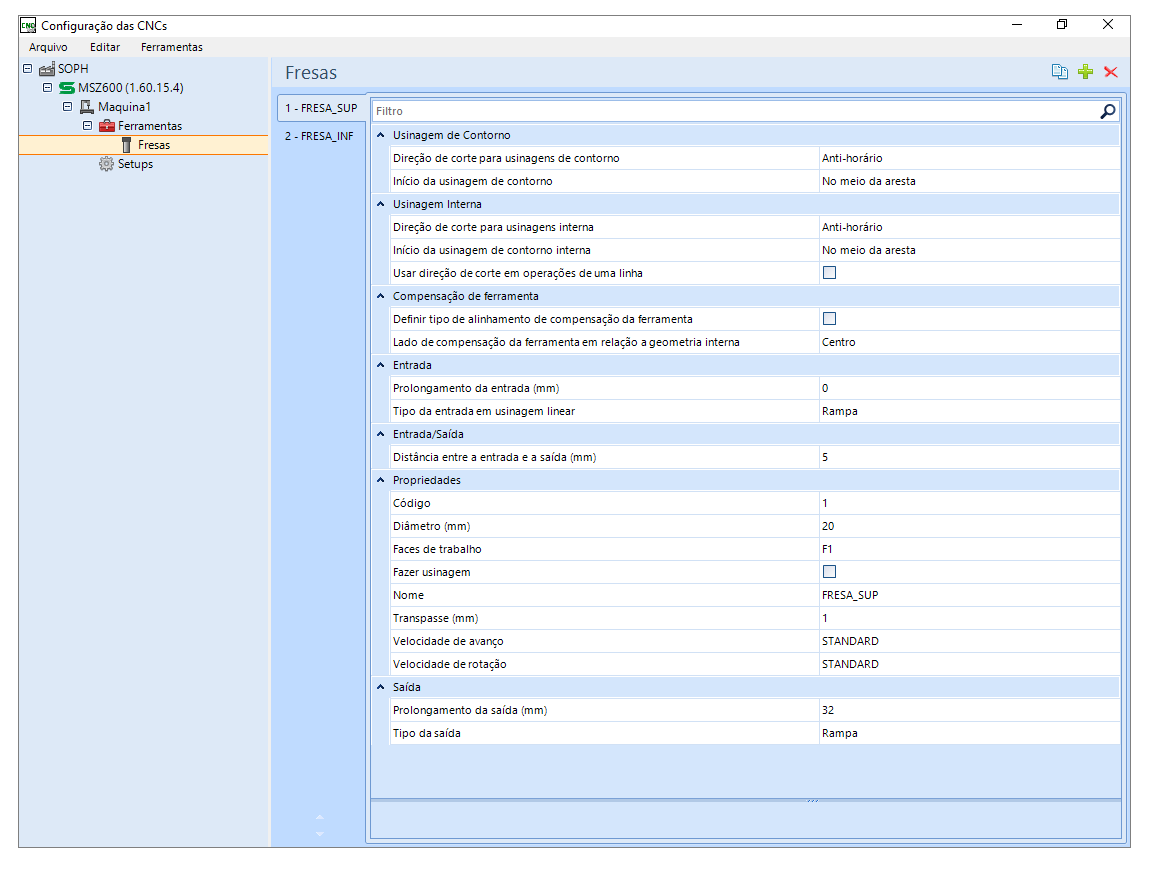The width and height of the screenshot is (1149, 873).
Task: Open the Ferramentas menu
Action: point(171,47)
